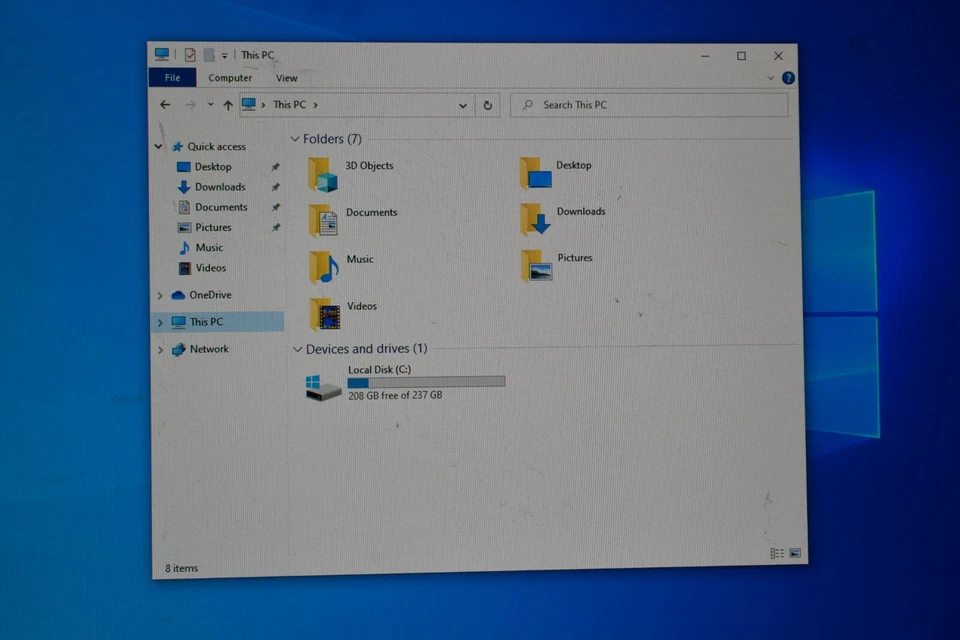Click the Local Disk (C:) usage bar

426,382
